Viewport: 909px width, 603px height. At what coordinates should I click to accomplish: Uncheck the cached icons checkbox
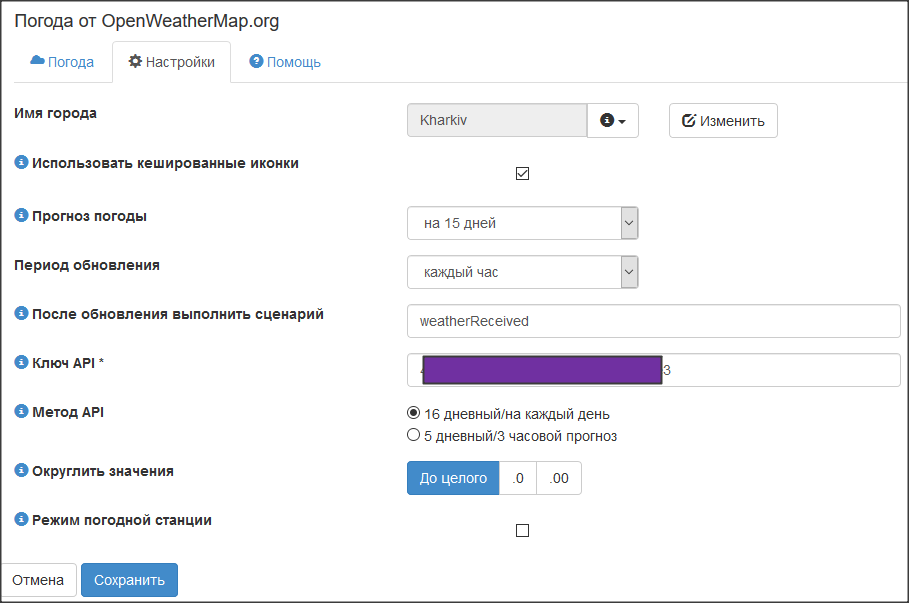point(522,174)
